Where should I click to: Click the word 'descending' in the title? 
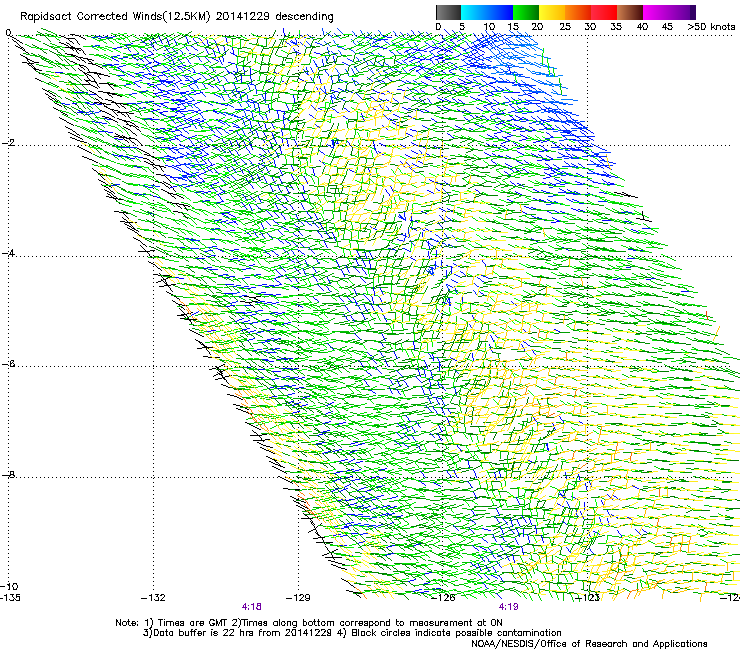coord(304,17)
